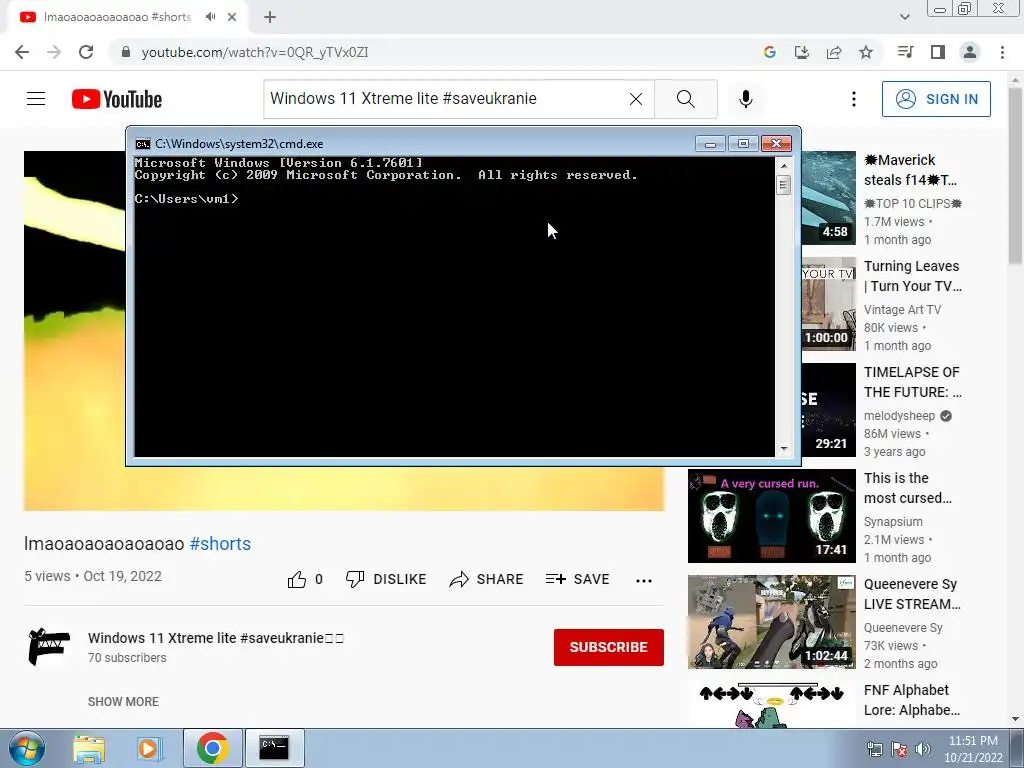
Task: Click cmd window scrollbar thumb
Action: point(784,185)
